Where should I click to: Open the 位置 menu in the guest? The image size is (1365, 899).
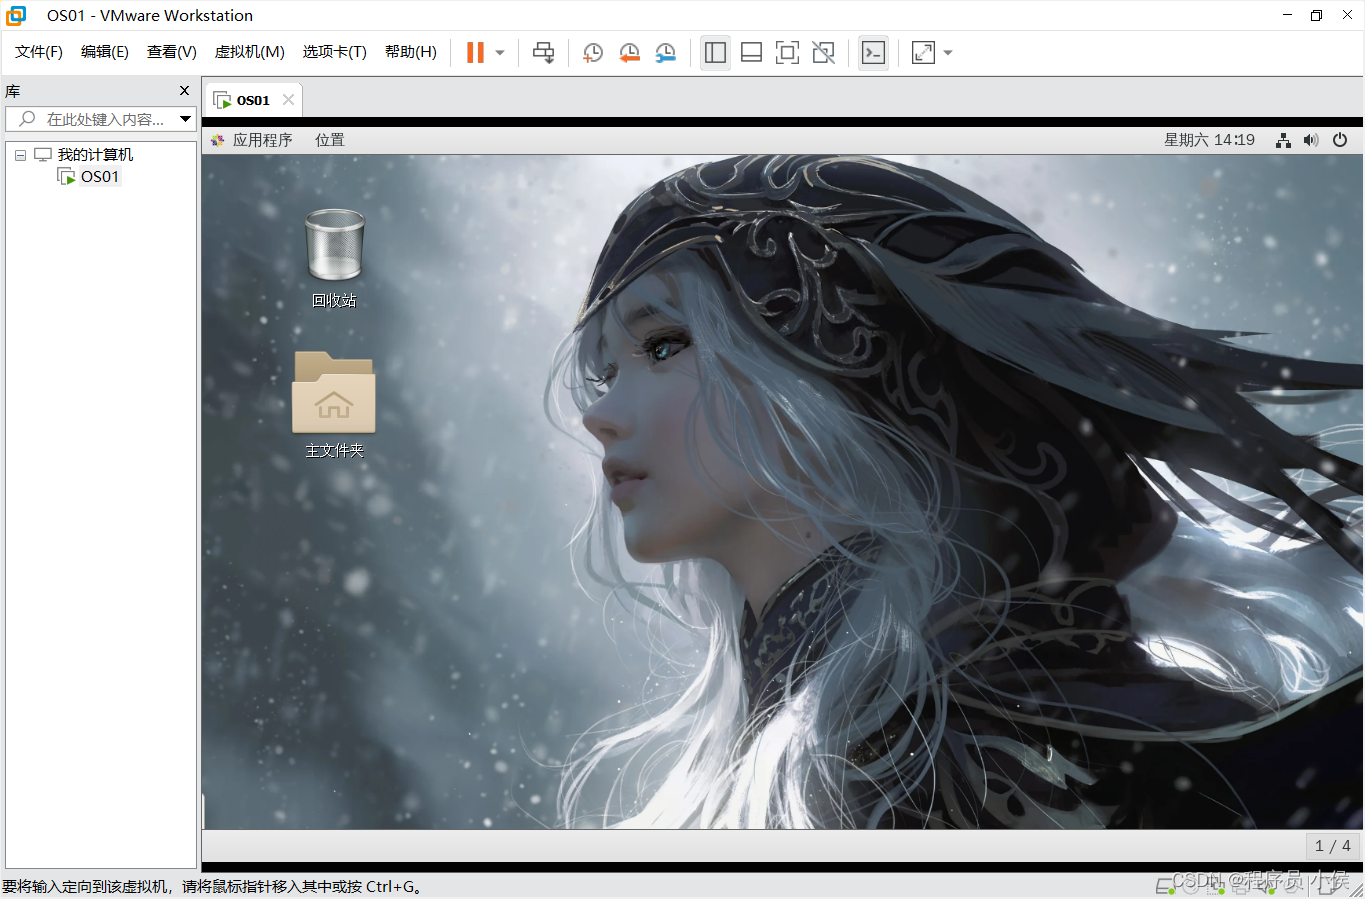point(329,140)
